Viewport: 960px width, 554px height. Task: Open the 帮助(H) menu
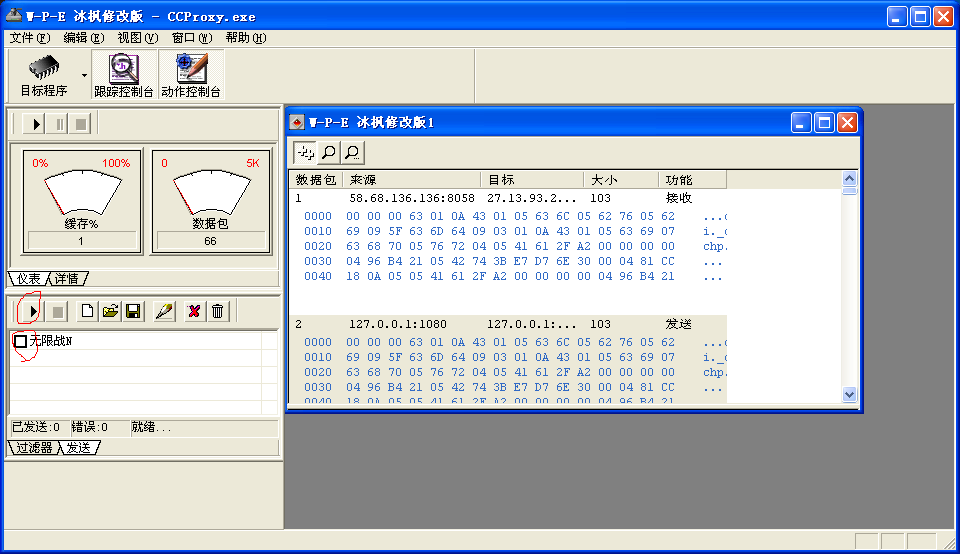click(246, 38)
